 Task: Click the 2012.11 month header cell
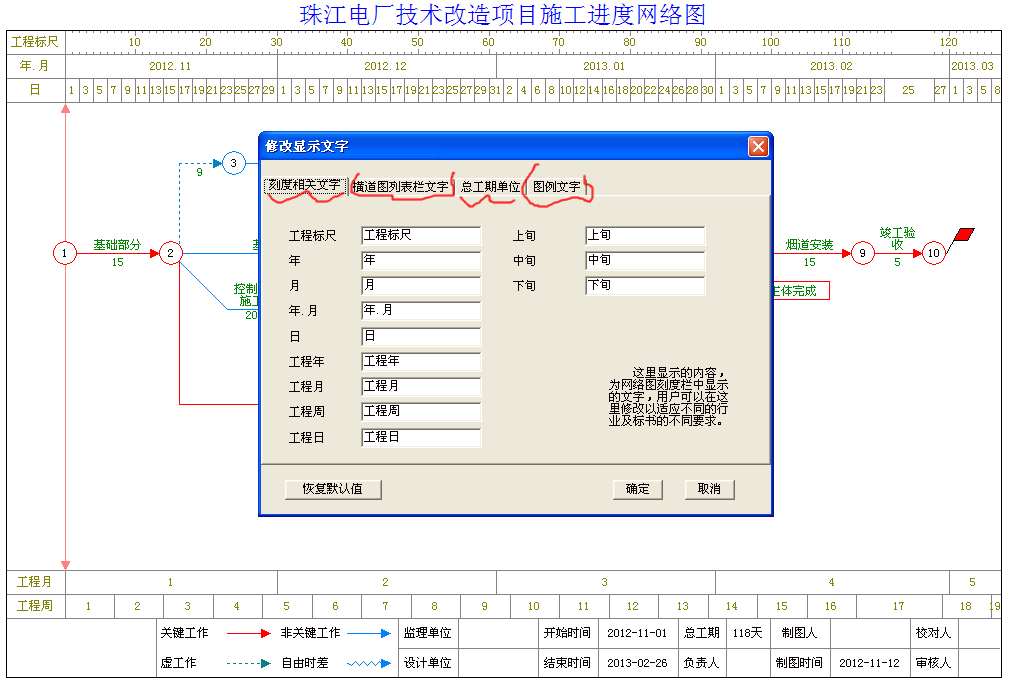[171, 66]
